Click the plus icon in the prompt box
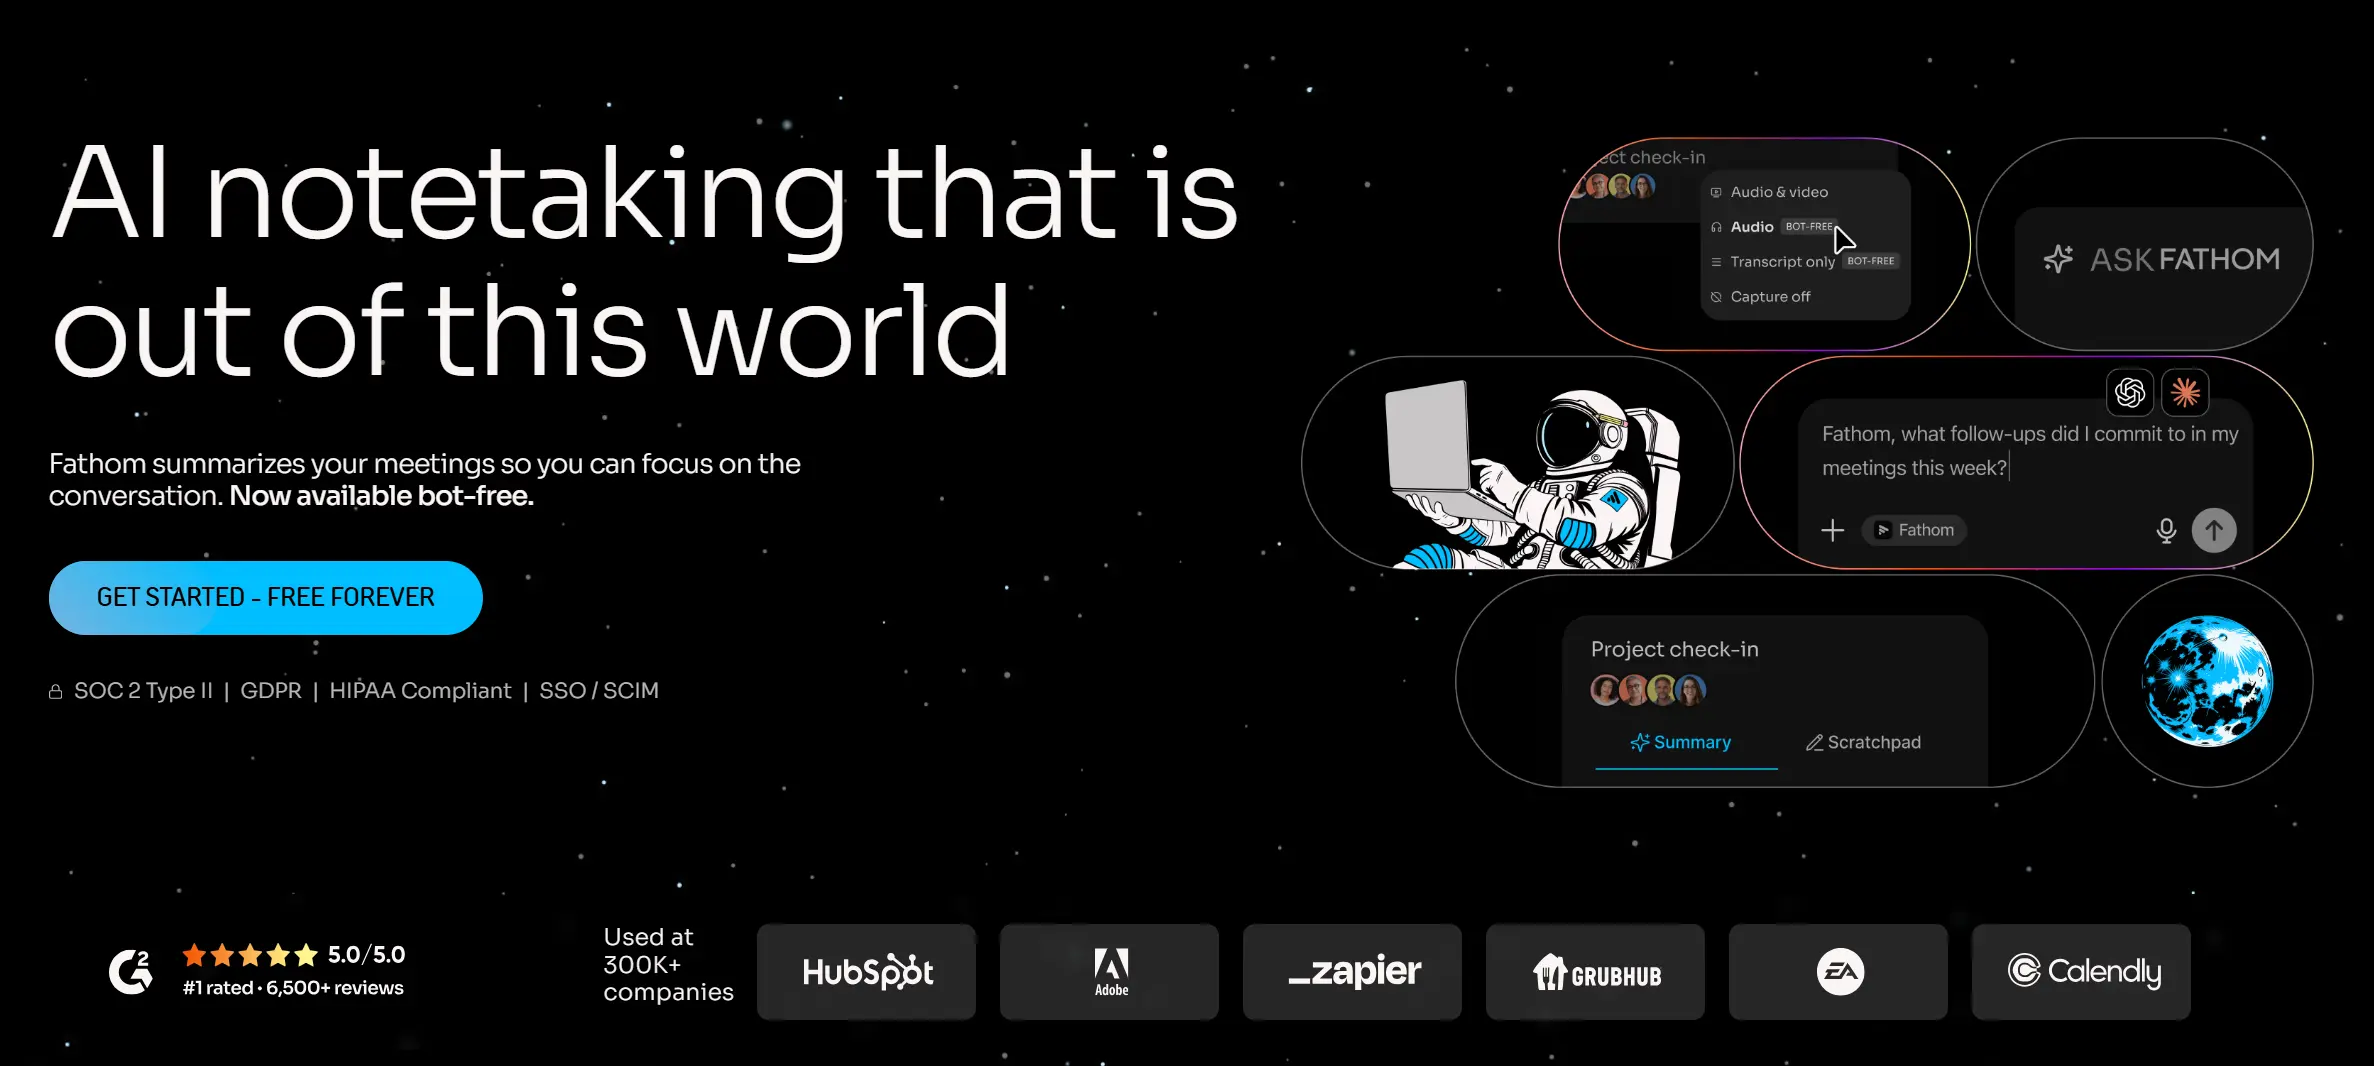 pyautogui.click(x=1832, y=530)
